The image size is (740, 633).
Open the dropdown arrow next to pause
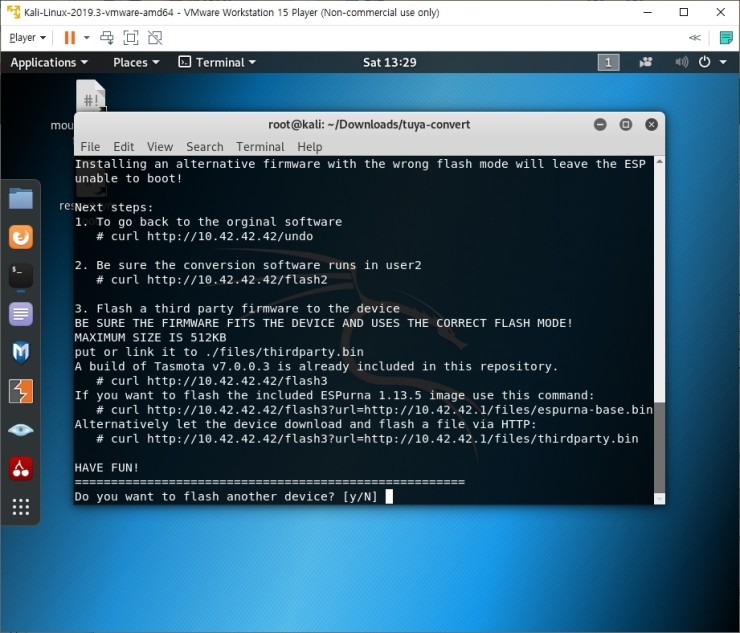[x=87, y=37]
